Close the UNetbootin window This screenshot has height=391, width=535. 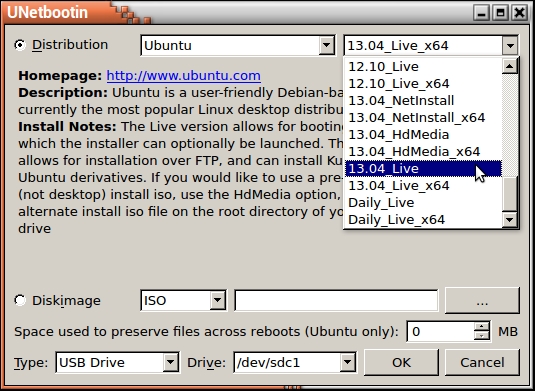point(520,13)
